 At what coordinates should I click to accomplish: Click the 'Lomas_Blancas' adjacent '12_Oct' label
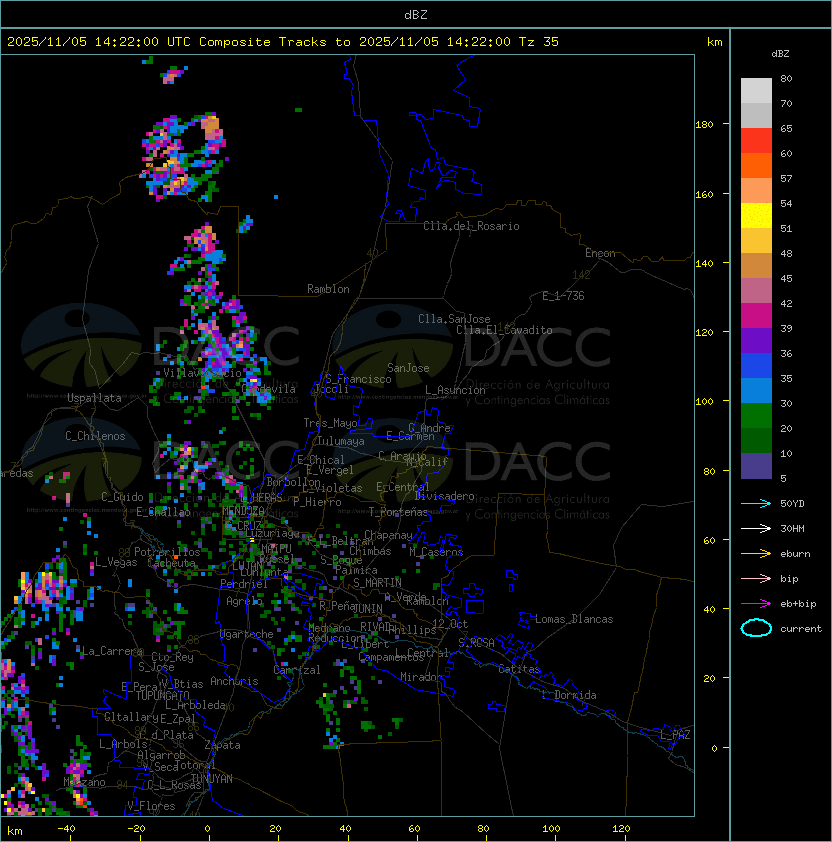[x=450, y=624]
